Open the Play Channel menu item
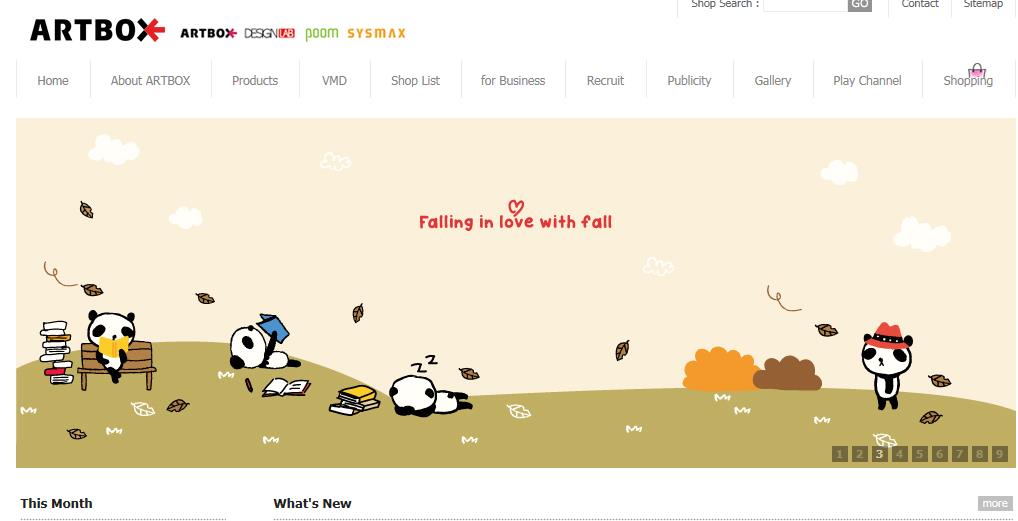This screenshot has width=1018, height=521. (x=867, y=81)
